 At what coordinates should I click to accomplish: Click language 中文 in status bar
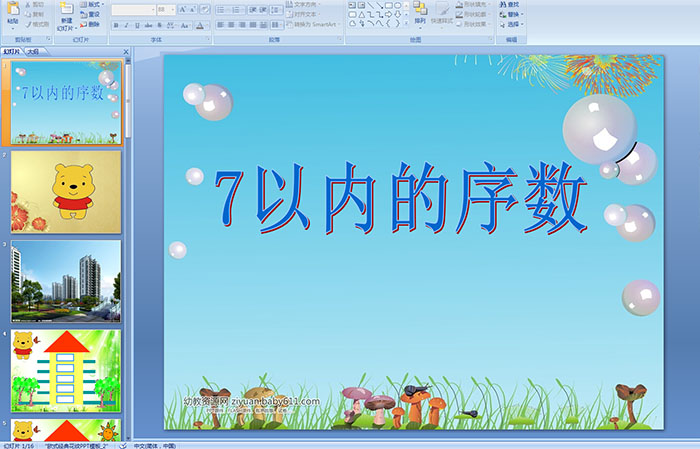coord(155,445)
